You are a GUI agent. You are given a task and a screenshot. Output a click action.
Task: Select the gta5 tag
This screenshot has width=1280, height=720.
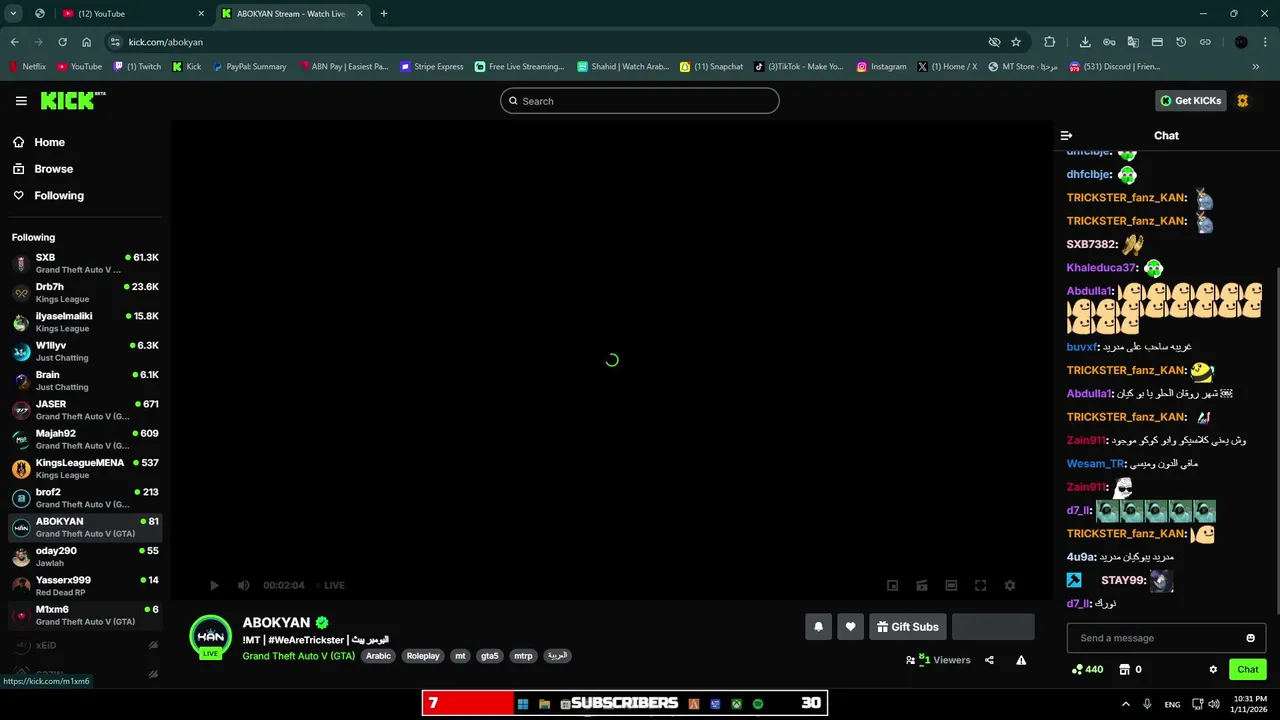[489, 656]
